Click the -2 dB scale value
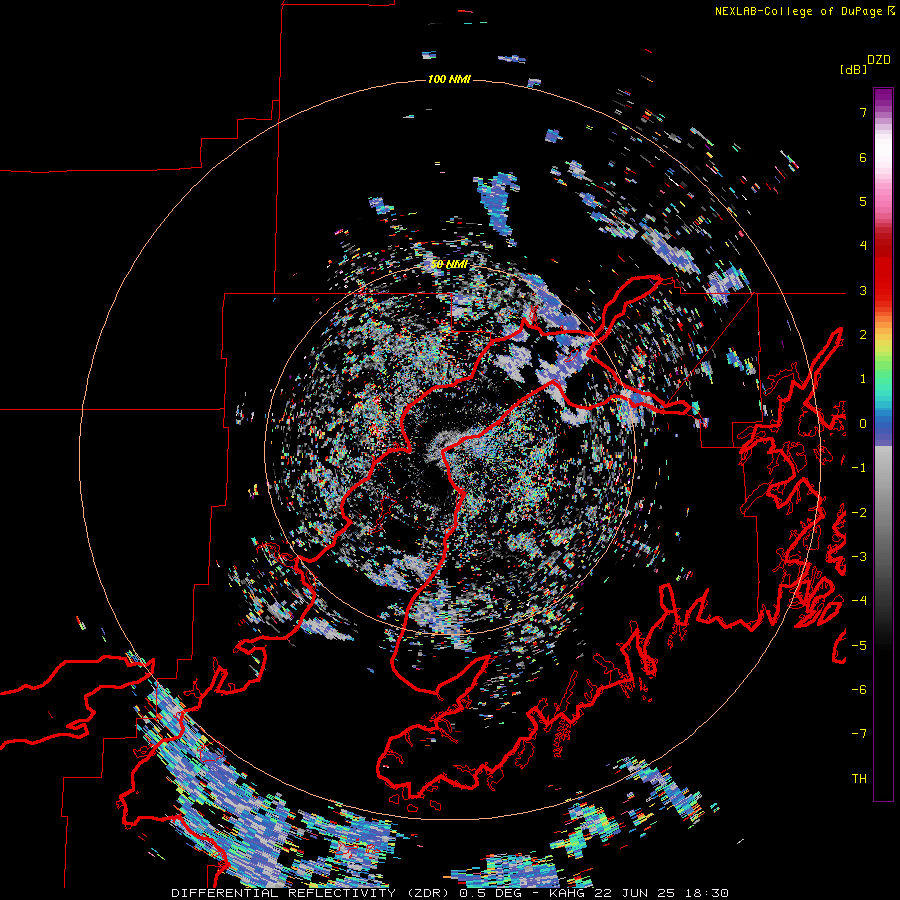Viewport: 900px width, 900px height. point(859,513)
